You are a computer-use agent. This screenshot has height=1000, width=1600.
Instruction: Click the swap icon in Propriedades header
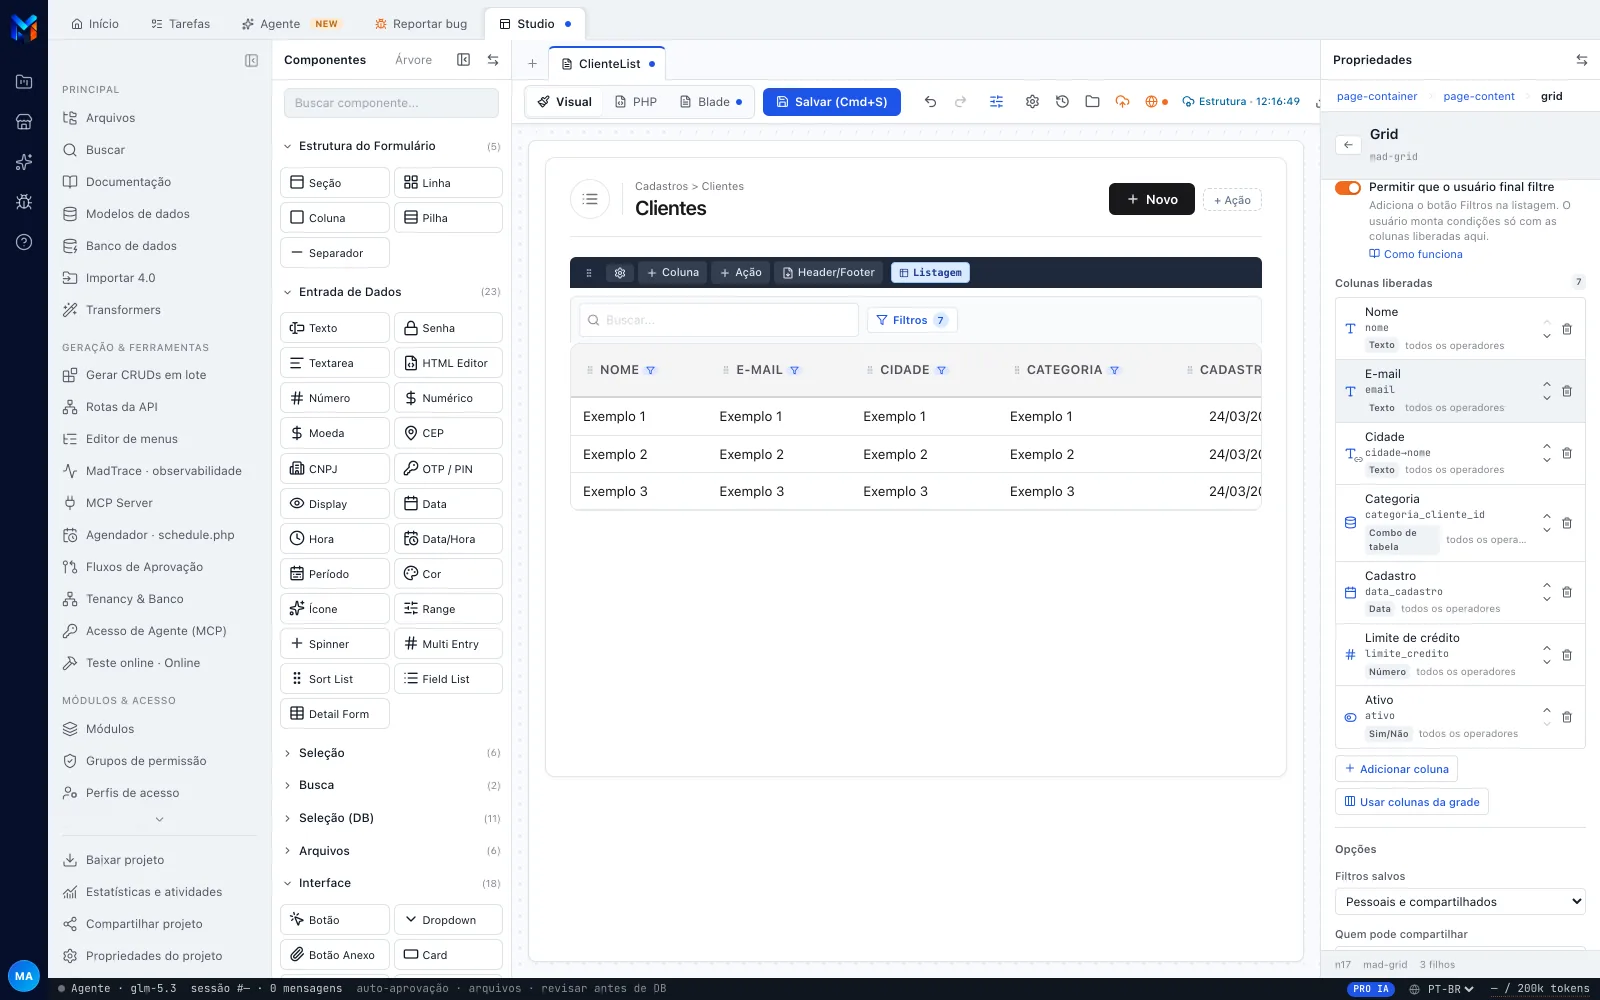[1581, 60]
